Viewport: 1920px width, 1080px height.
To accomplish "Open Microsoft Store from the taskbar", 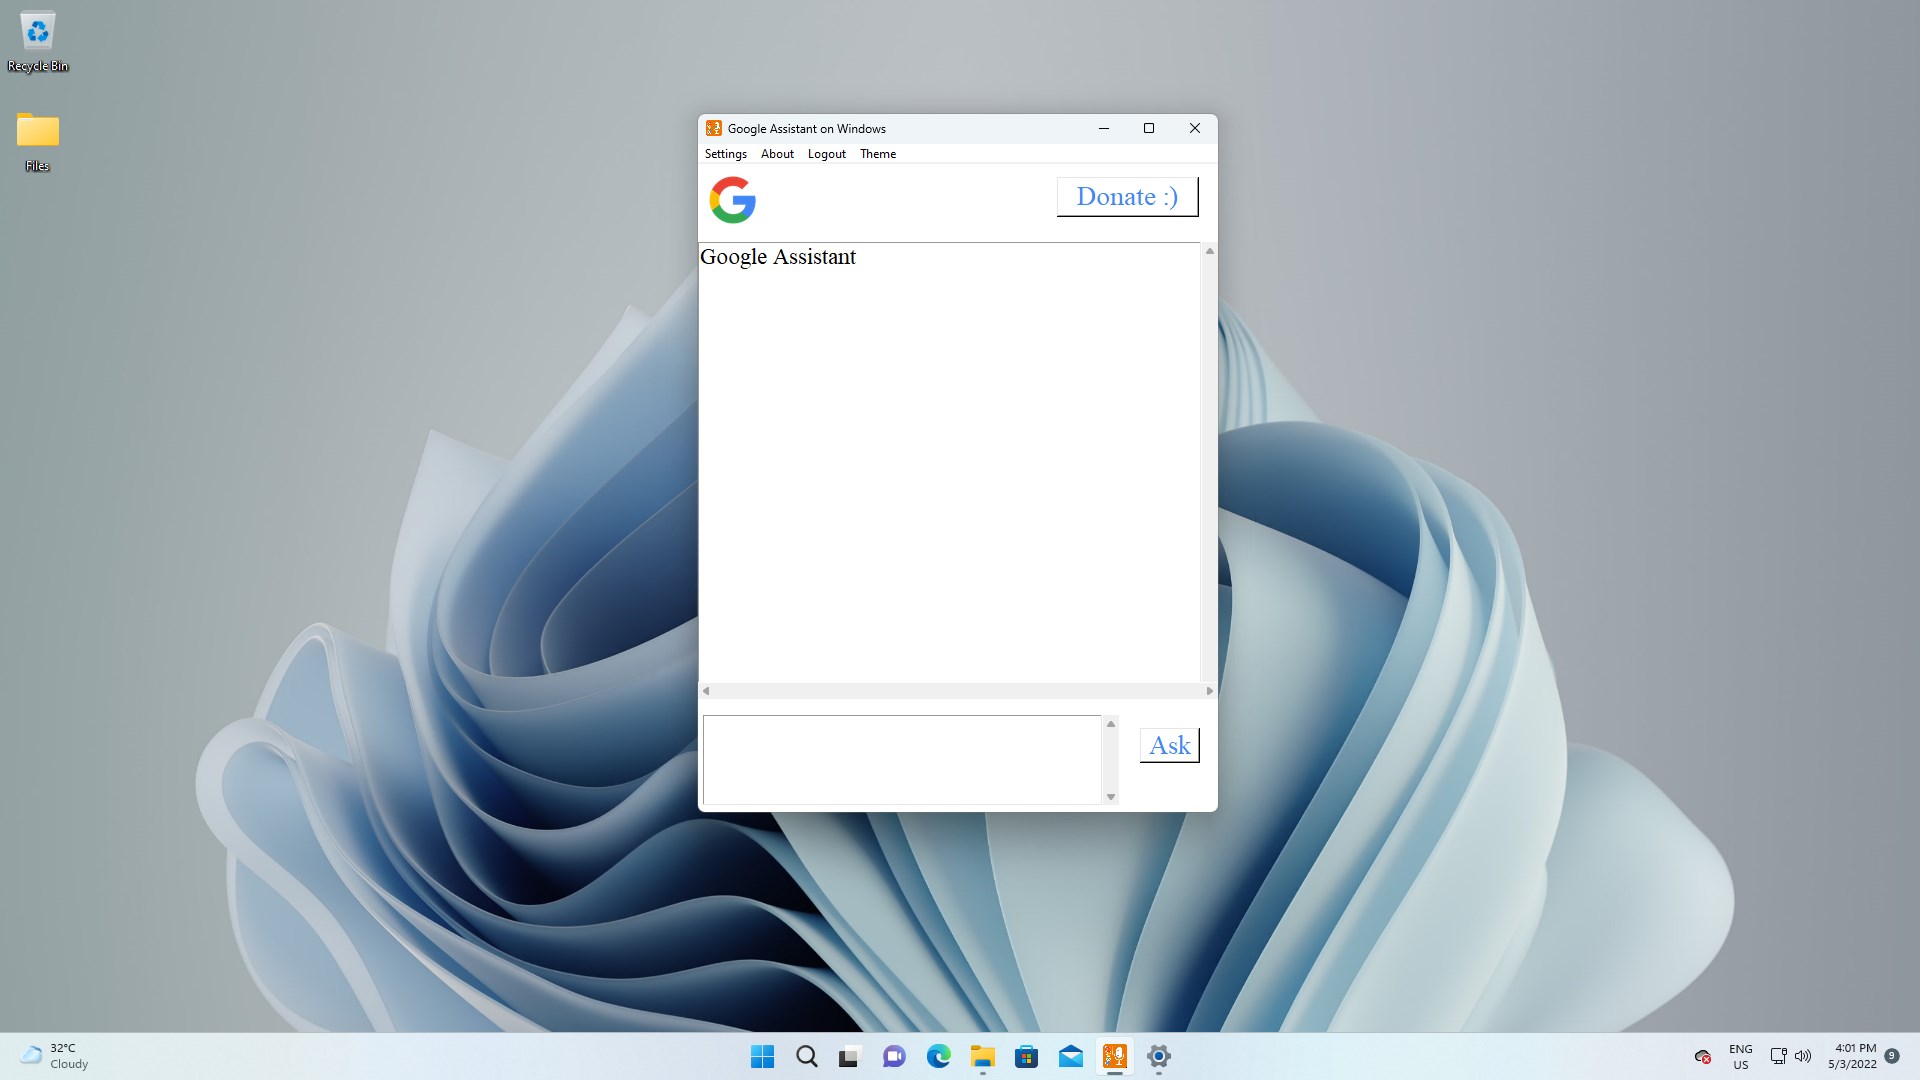I will [1026, 1056].
